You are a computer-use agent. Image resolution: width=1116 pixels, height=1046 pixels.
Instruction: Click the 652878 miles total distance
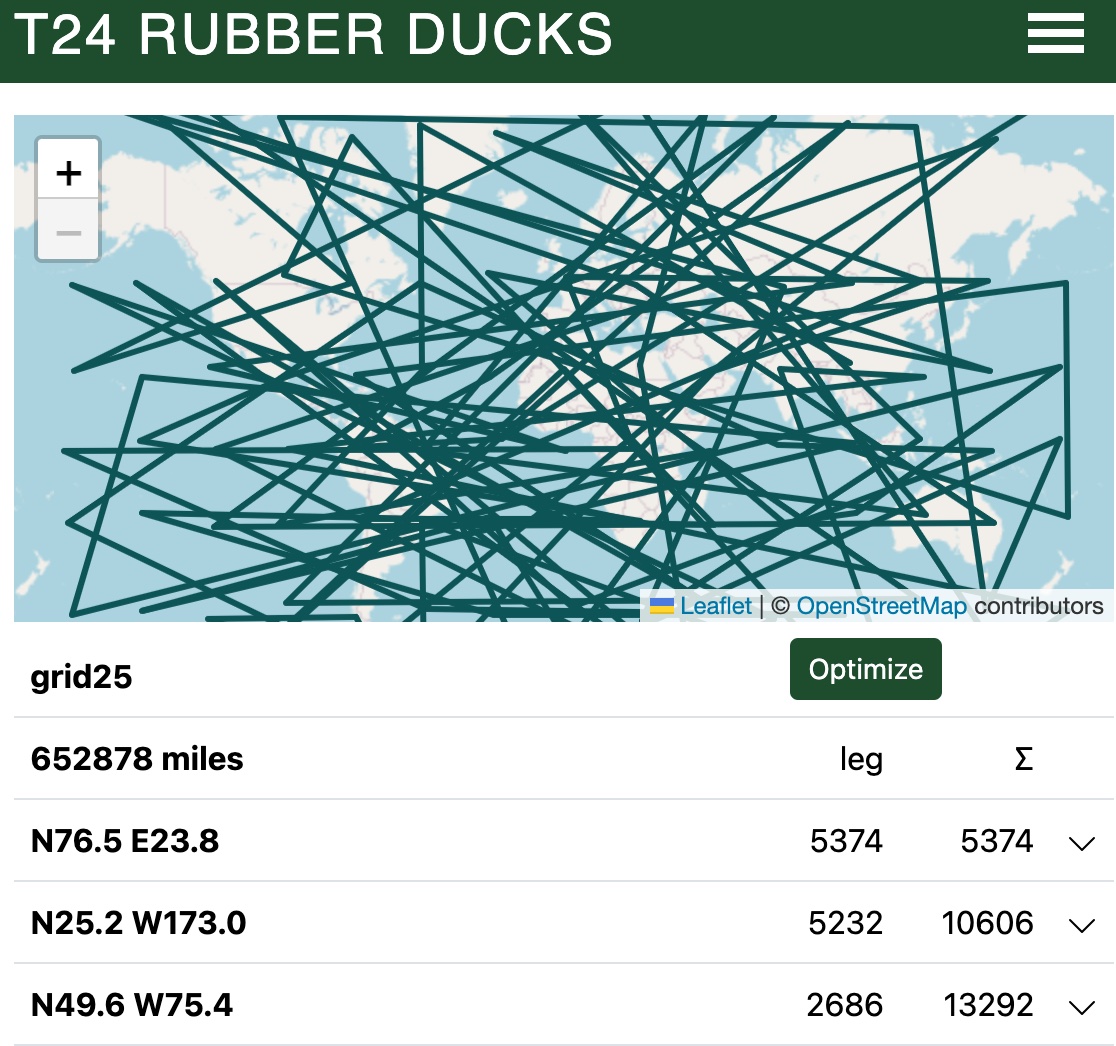coord(137,759)
